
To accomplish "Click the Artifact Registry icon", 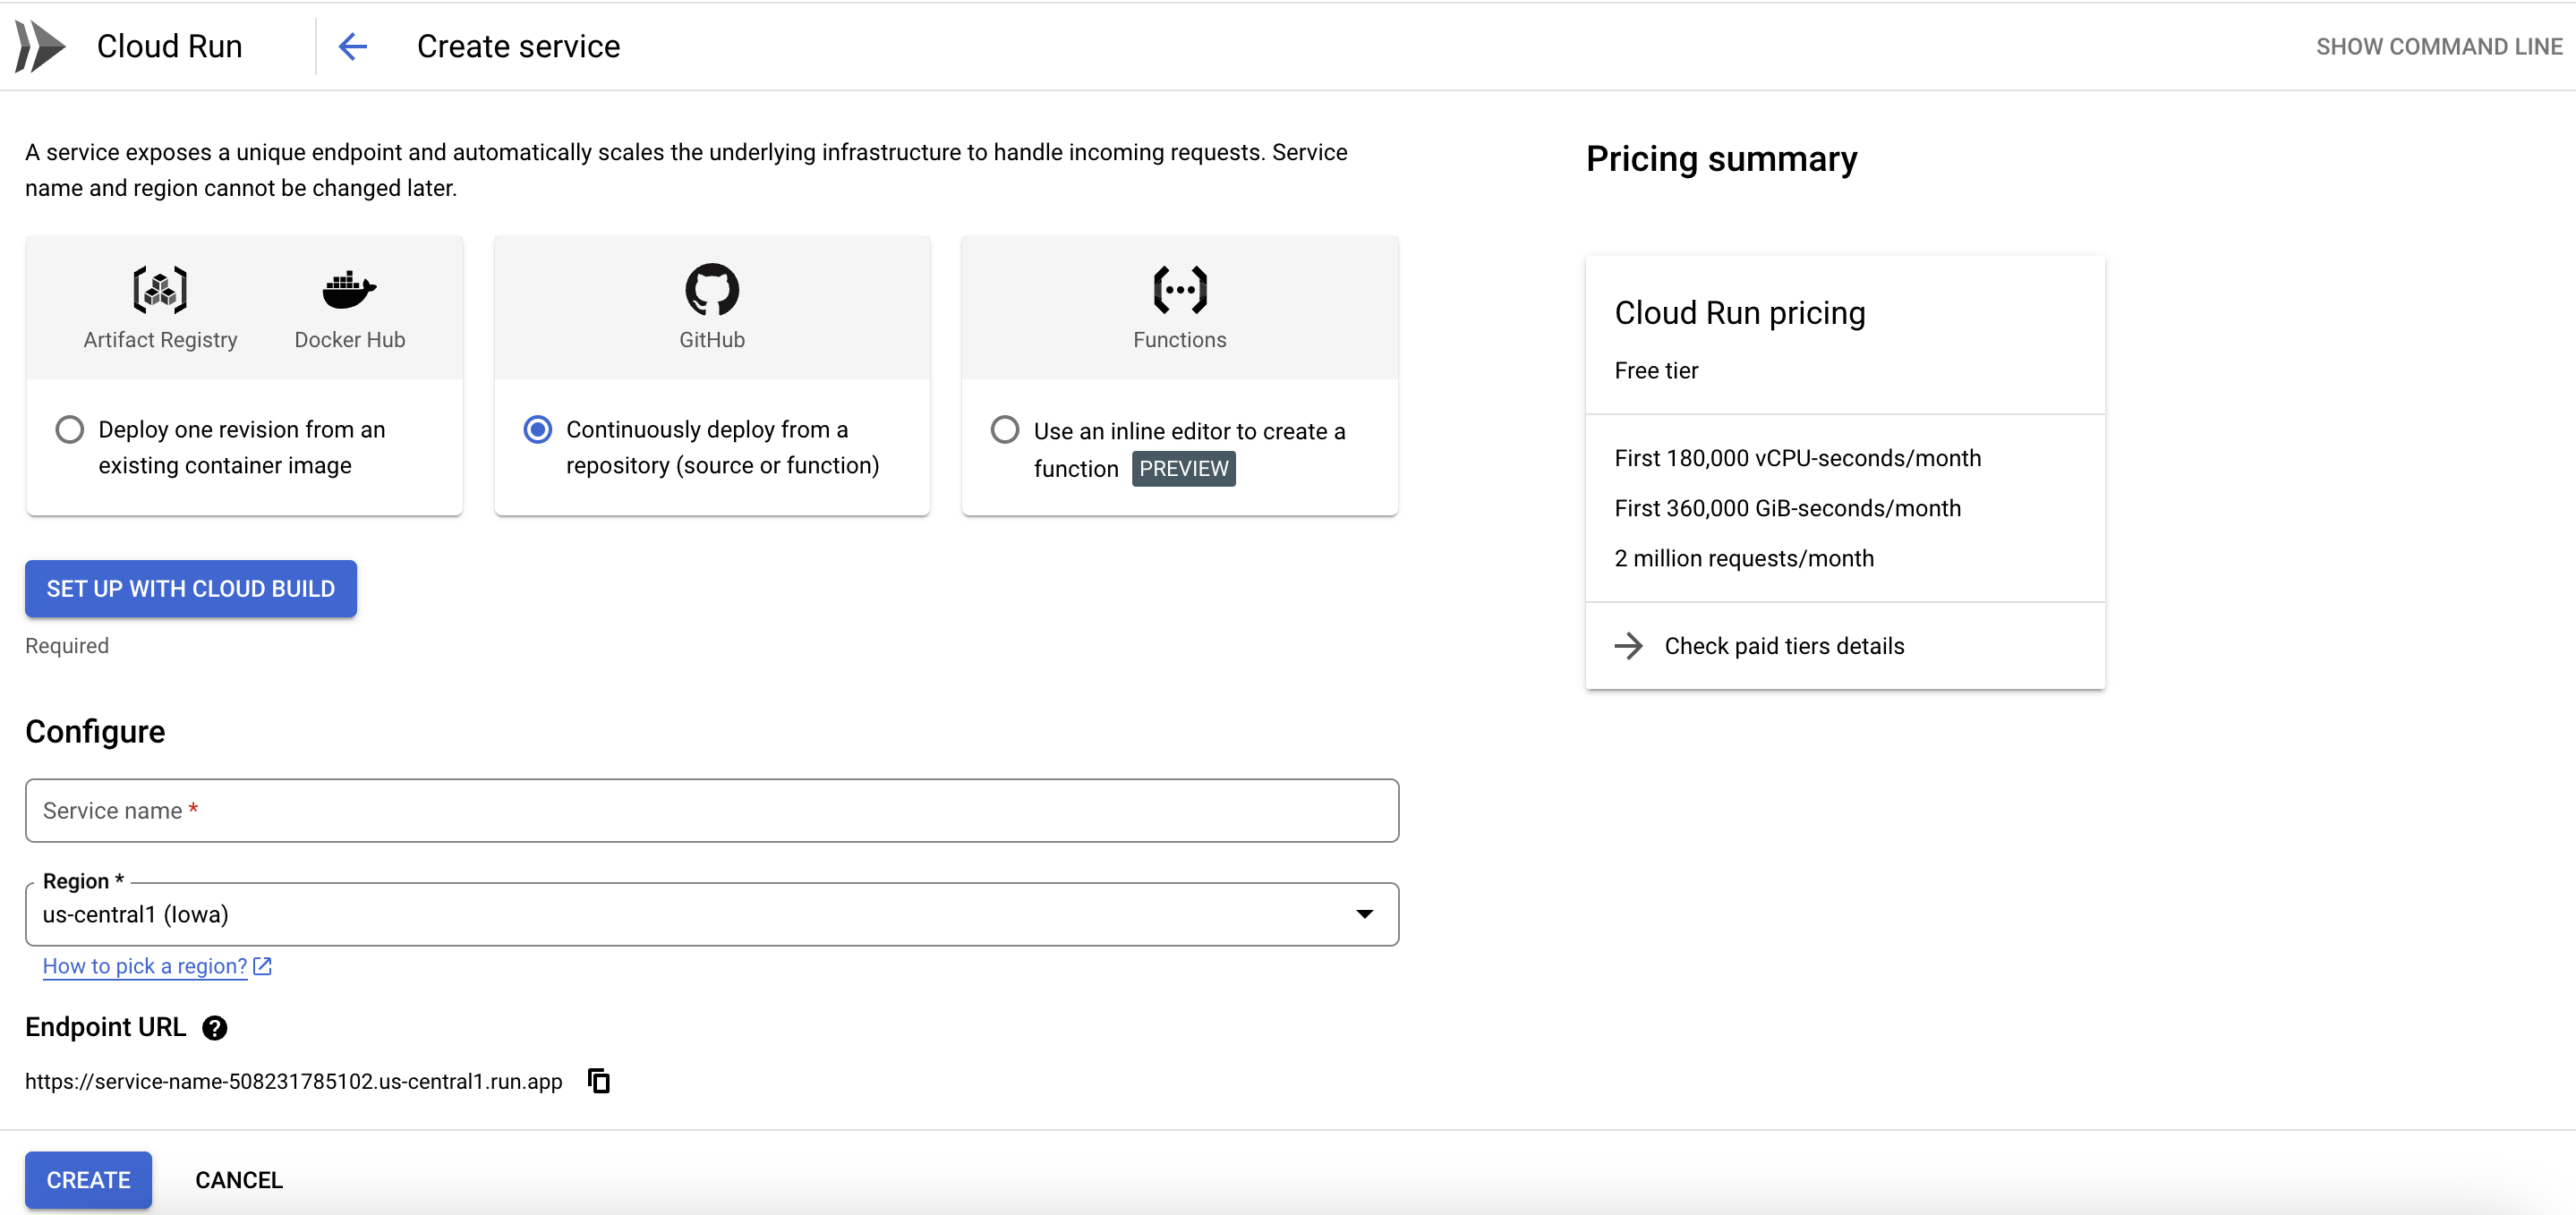I will tap(160, 290).
